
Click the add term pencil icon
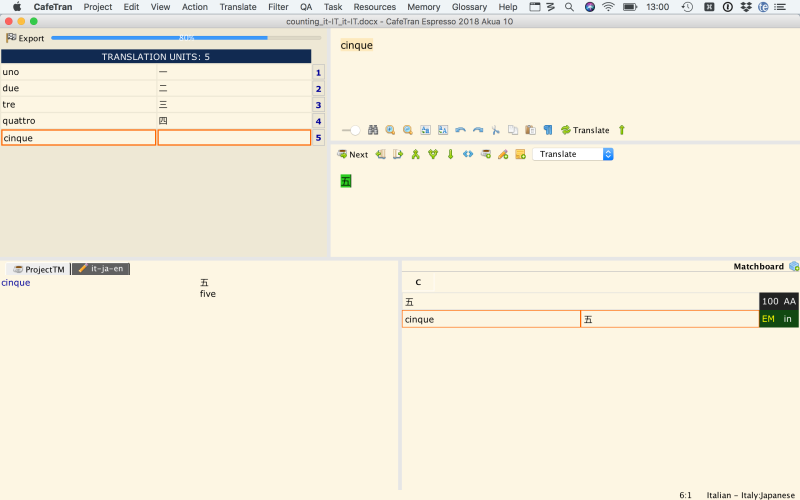tap(503, 154)
